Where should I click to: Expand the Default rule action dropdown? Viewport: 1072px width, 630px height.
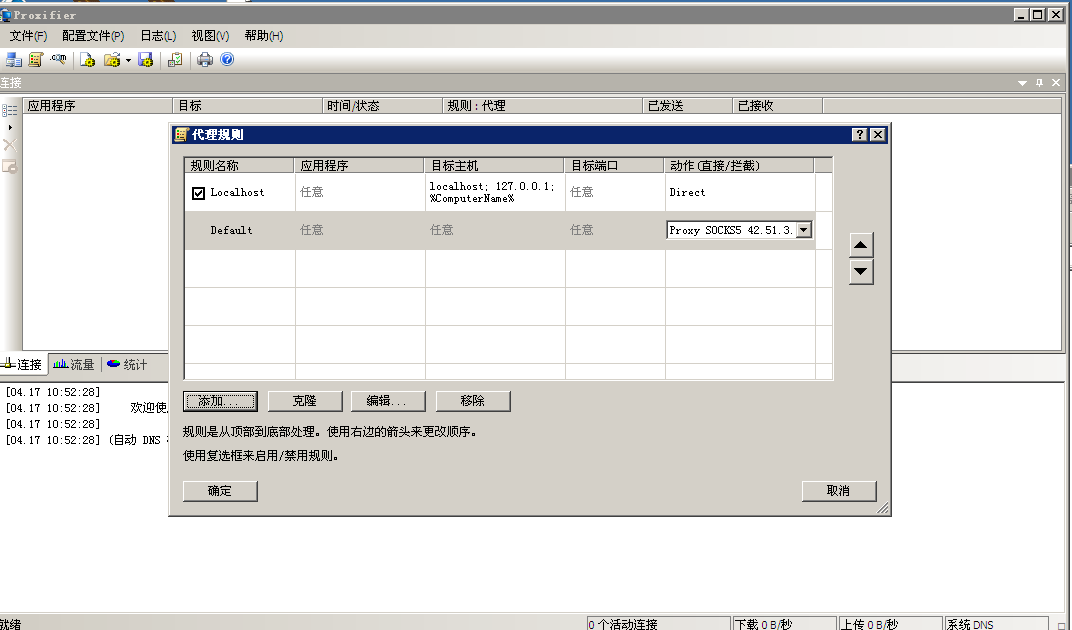(802, 230)
